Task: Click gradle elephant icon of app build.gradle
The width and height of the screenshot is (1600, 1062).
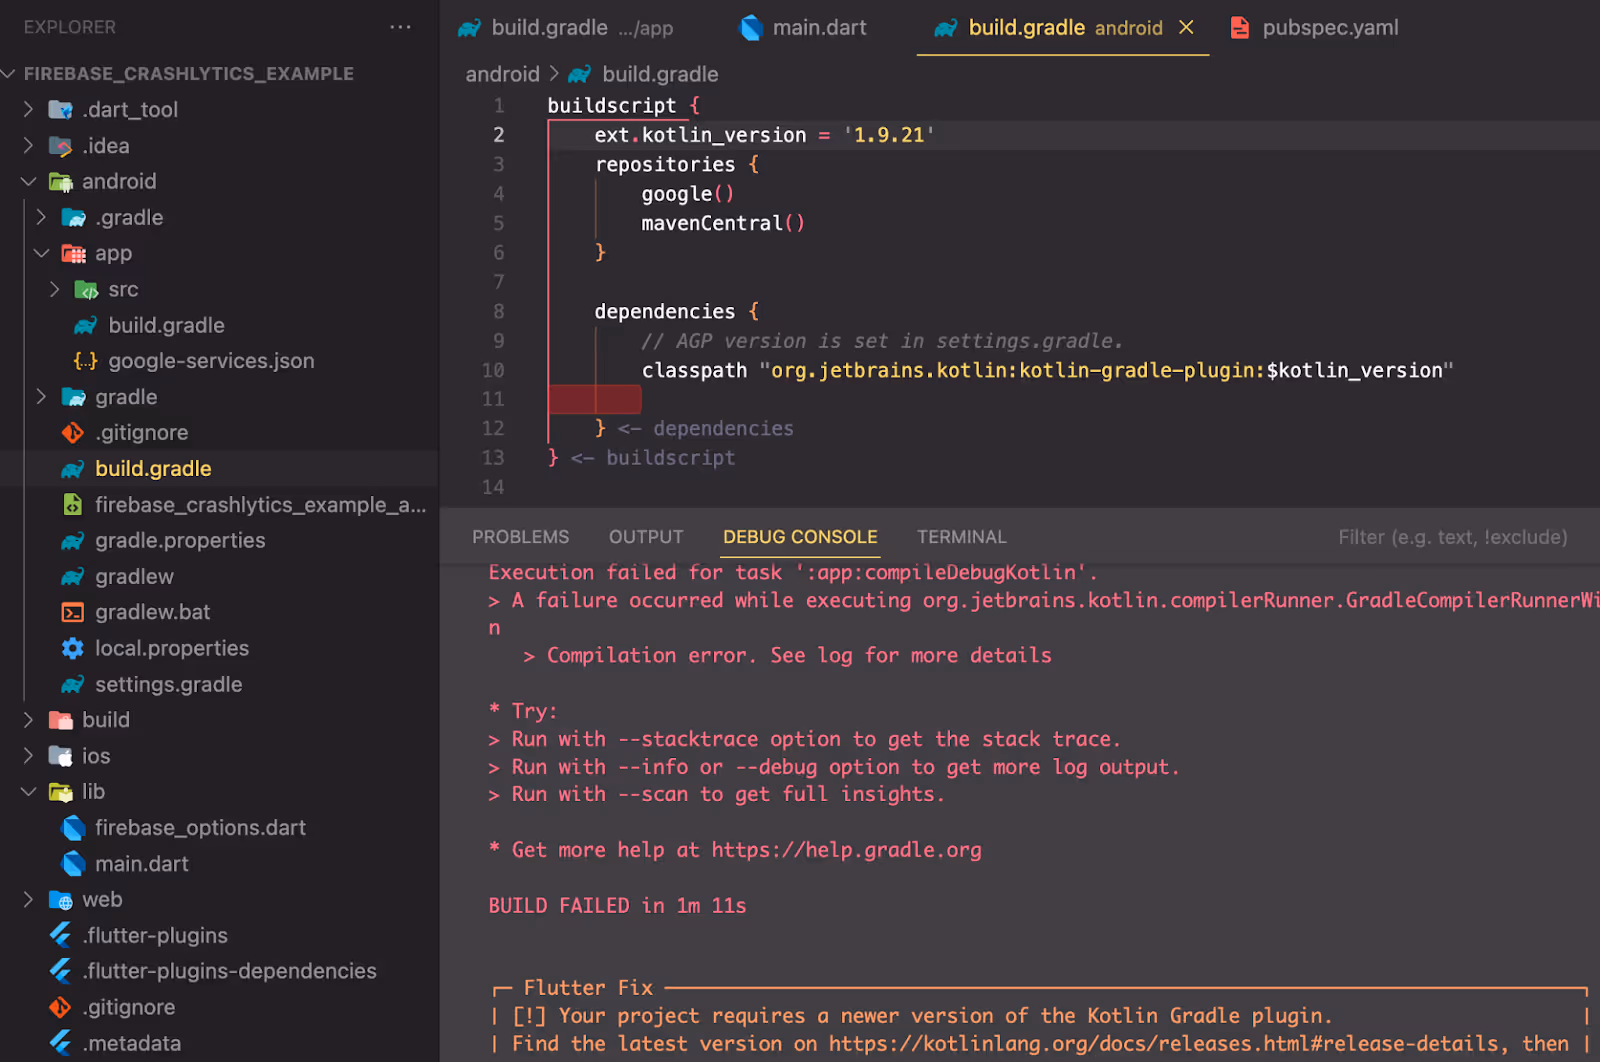Action: point(86,325)
